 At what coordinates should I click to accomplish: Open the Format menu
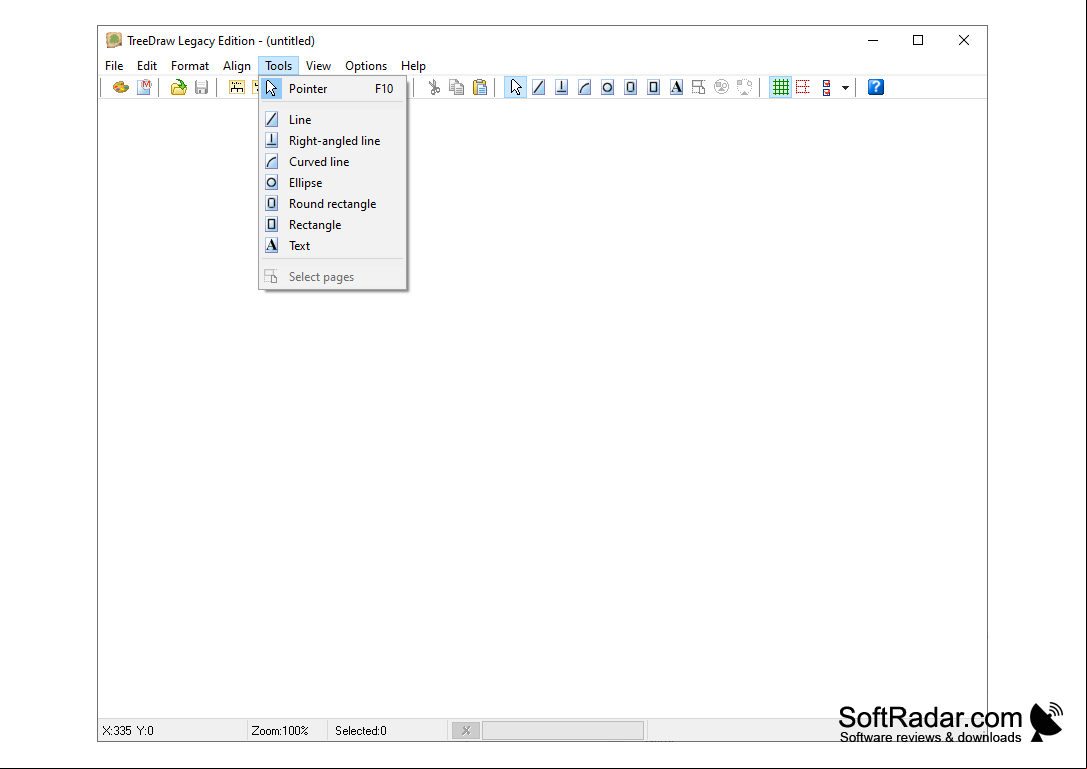190,66
